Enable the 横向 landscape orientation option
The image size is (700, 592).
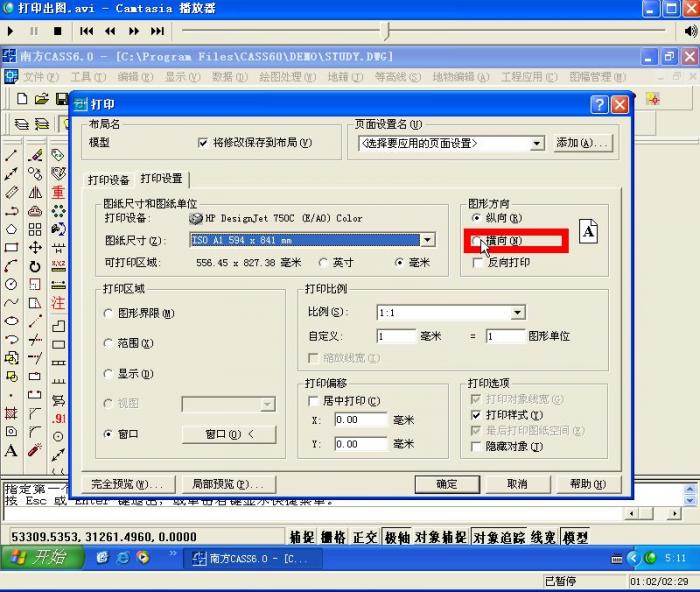pyautogui.click(x=477, y=241)
